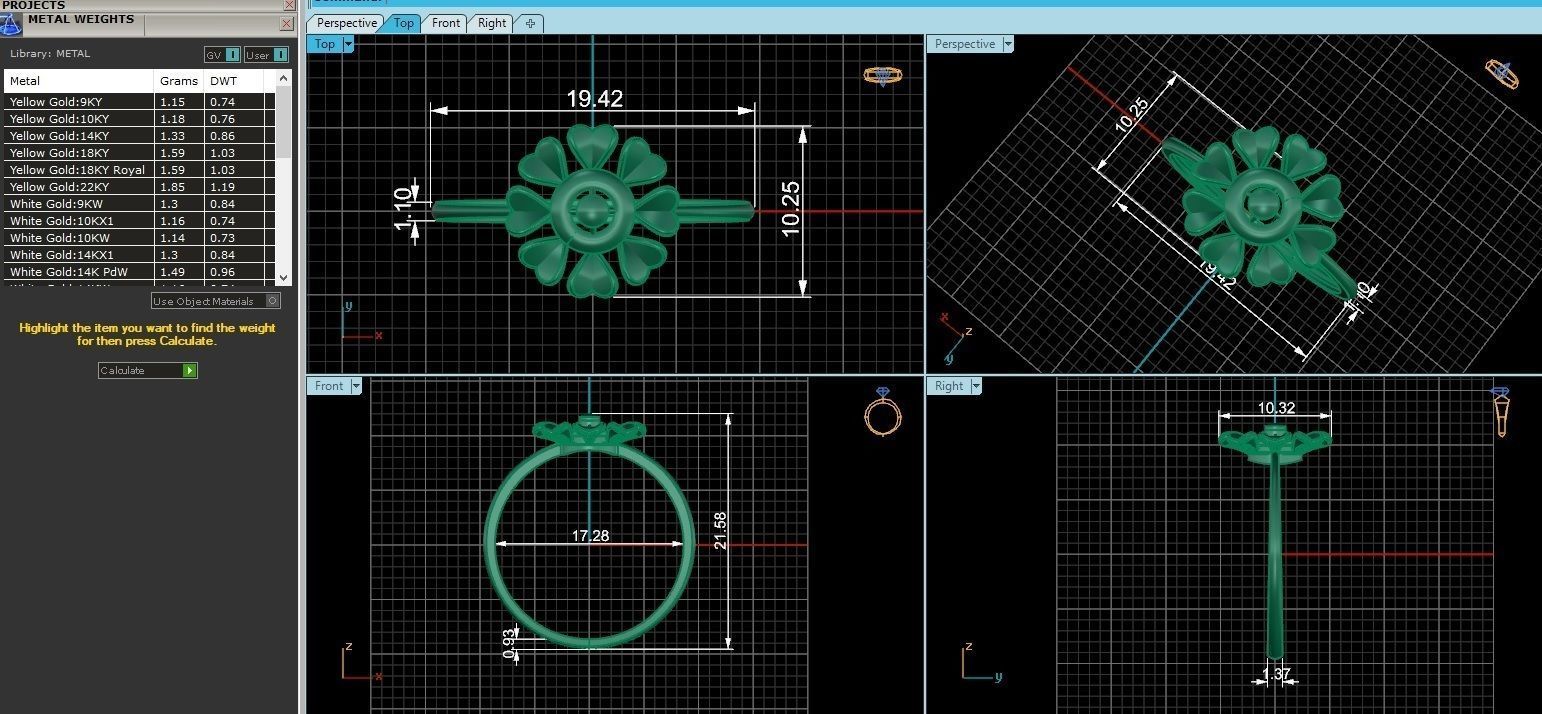
Task: Click the Metal column header
Action: 80,81
